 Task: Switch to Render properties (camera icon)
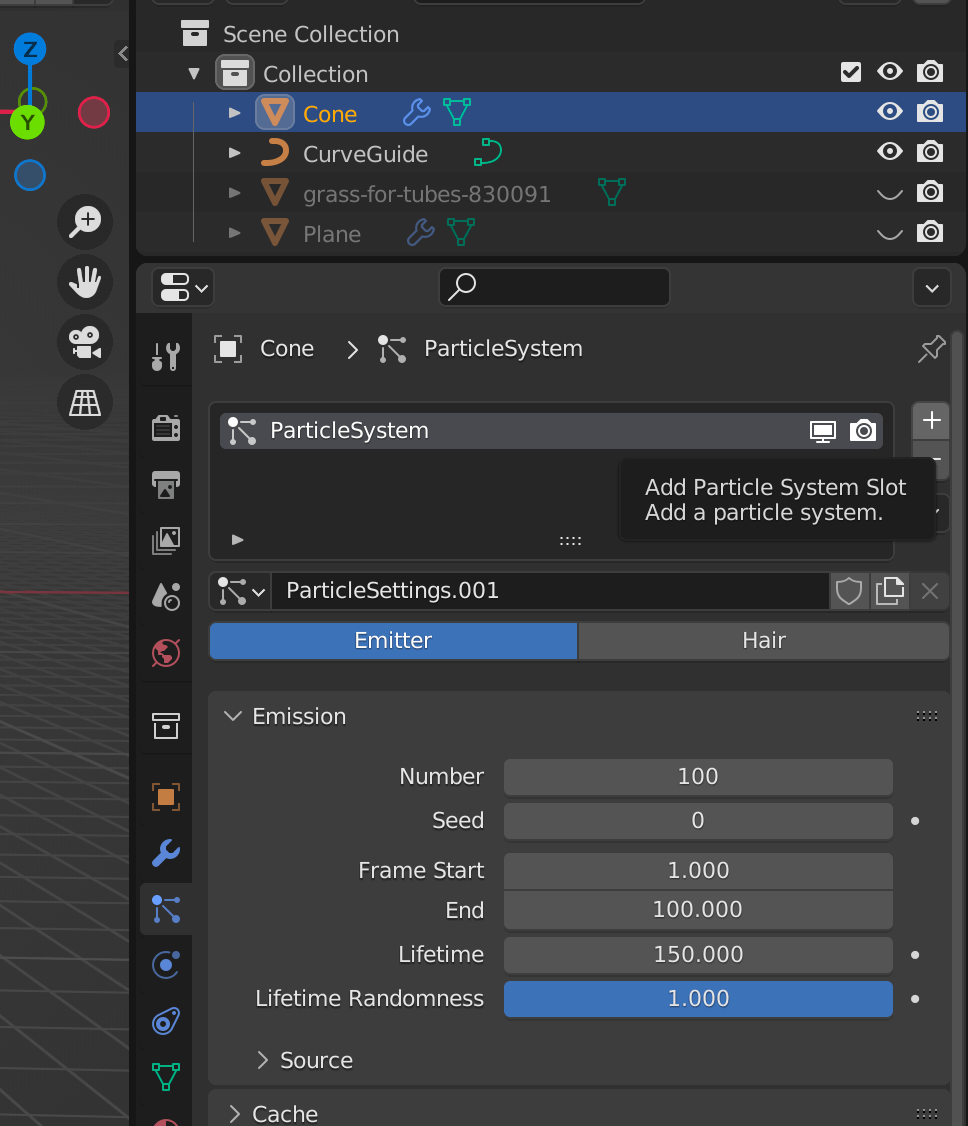(x=165, y=427)
